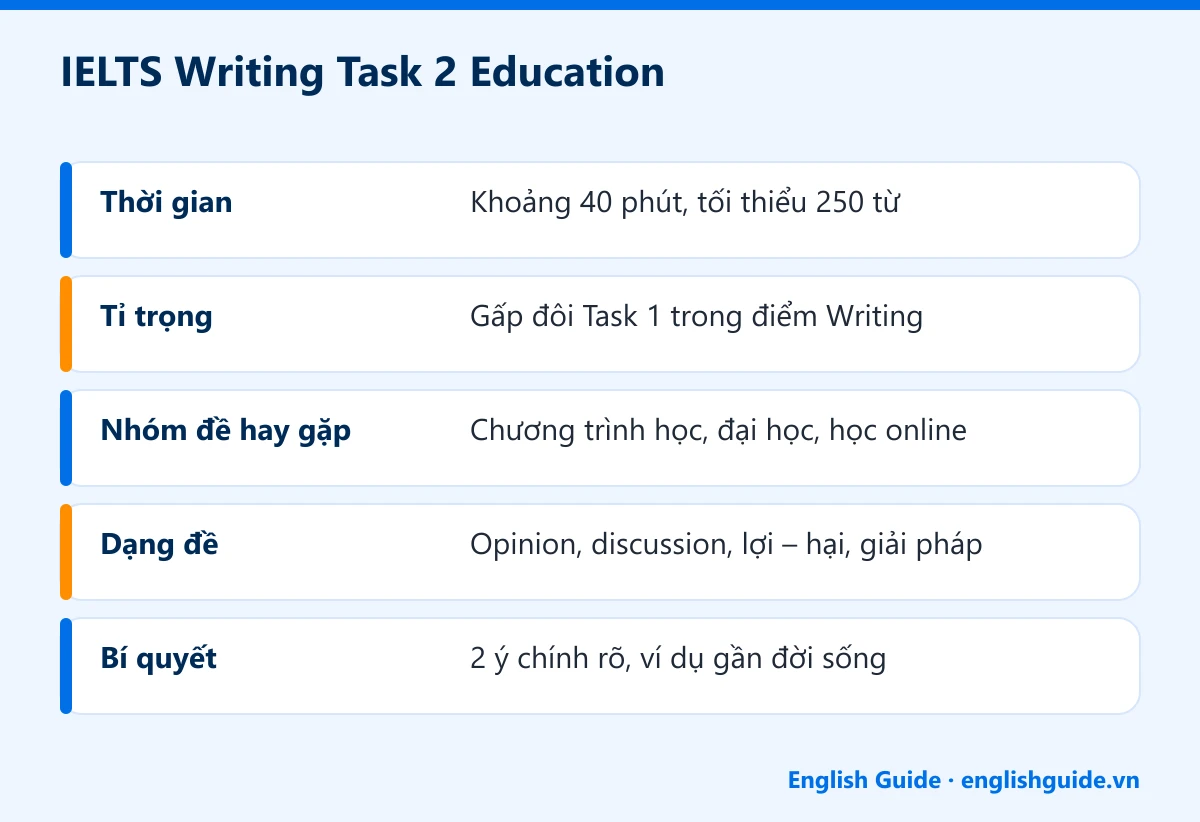The width and height of the screenshot is (1200, 822).
Task: Select the Nhóm đề hay gặp label
Action: pos(225,431)
